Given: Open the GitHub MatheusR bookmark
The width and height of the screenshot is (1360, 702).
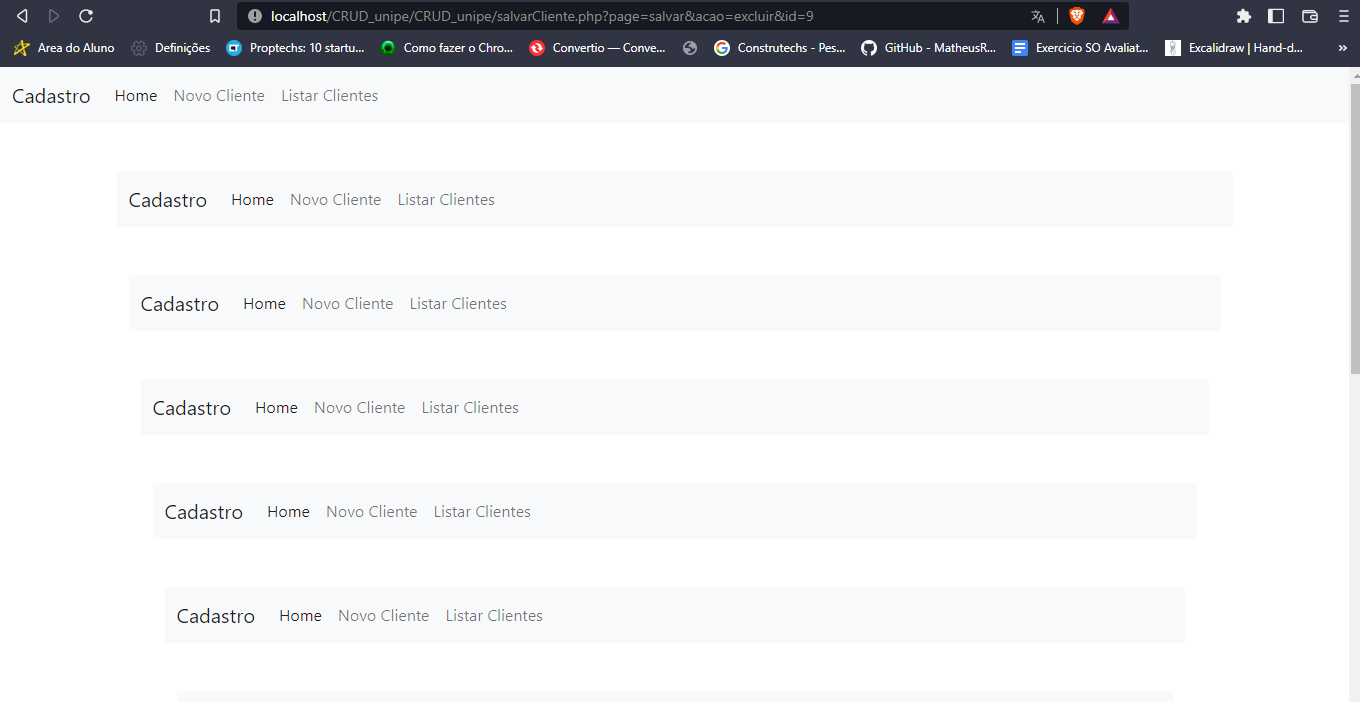Looking at the screenshot, I should pyautogui.click(x=928, y=47).
